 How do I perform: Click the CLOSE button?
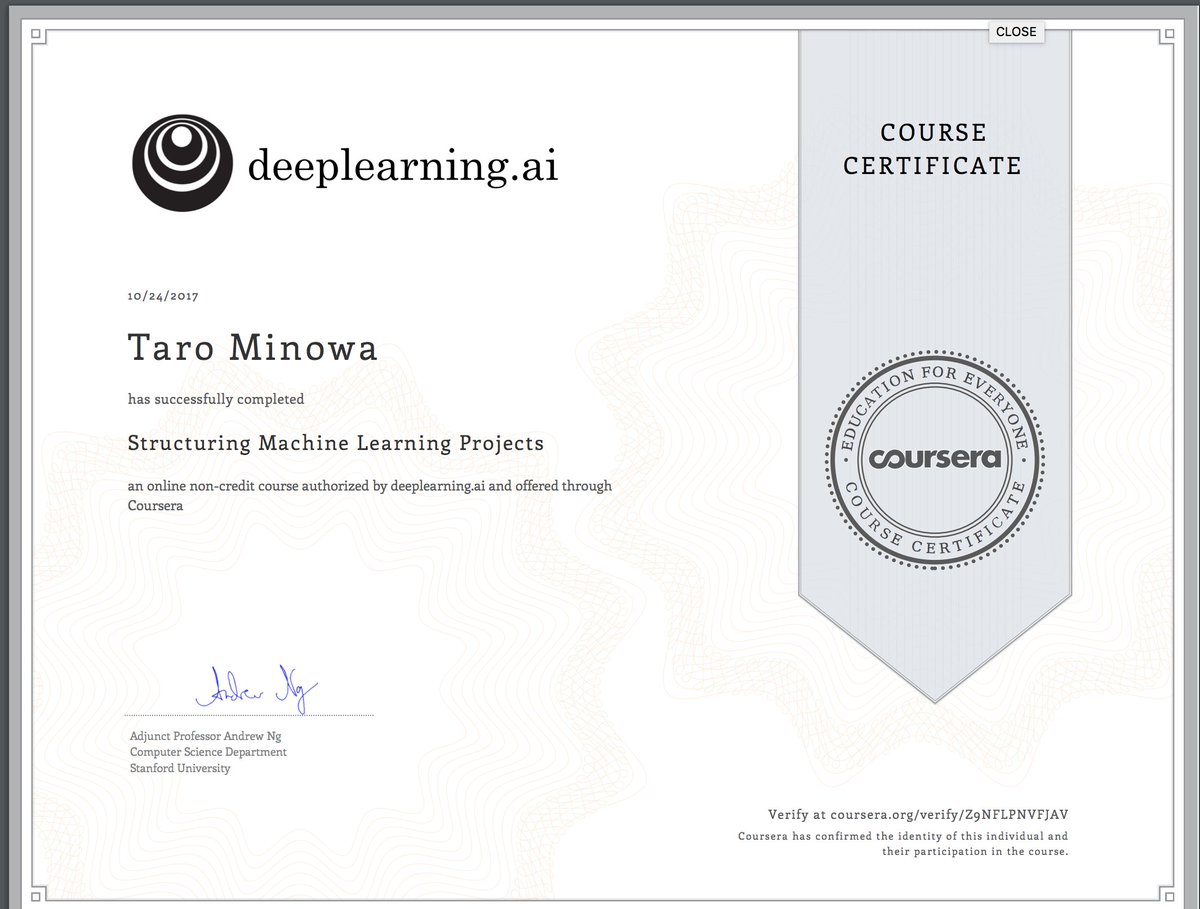(x=1016, y=32)
